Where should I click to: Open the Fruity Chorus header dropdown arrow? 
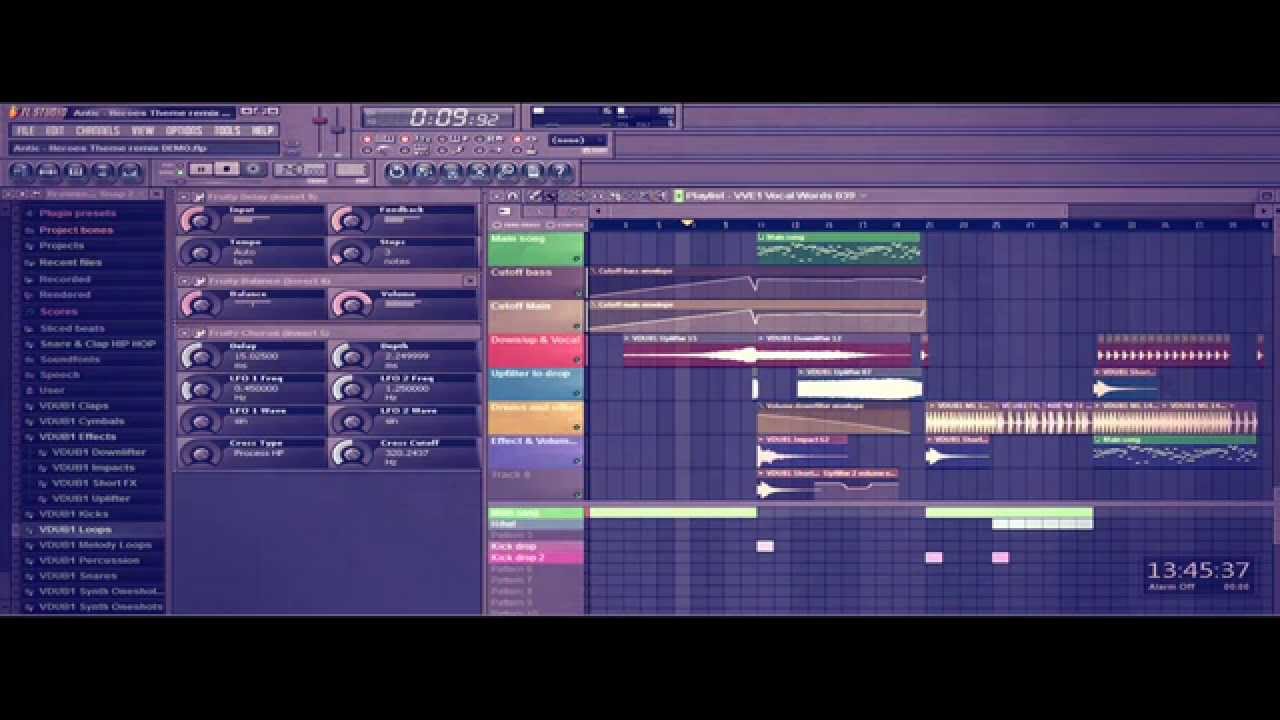(x=184, y=333)
